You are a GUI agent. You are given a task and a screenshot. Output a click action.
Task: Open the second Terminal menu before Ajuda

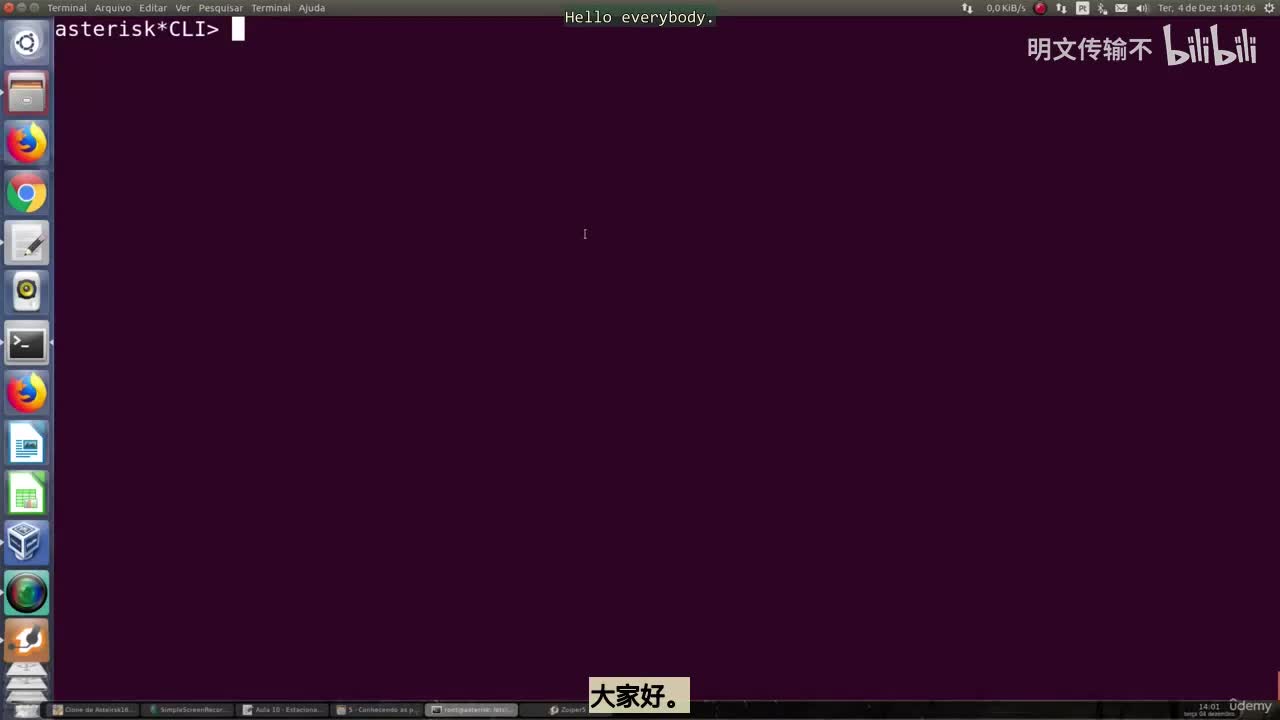click(271, 8)
